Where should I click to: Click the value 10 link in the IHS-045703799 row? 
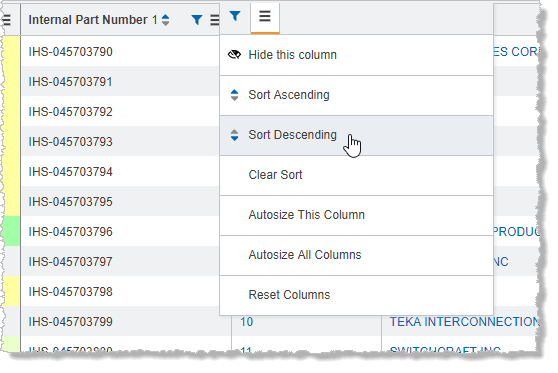pyautogui.click(x=246, y=322)
